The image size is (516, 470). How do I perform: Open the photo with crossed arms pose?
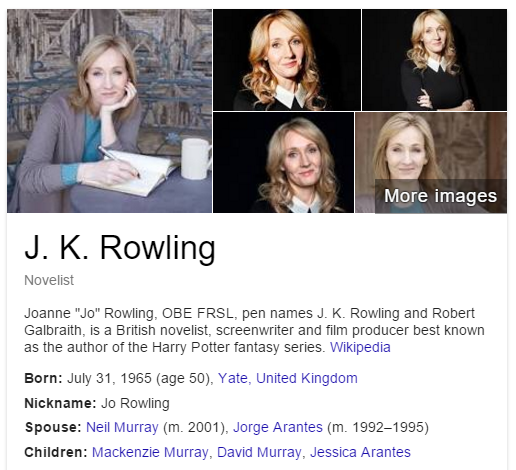point(434,60)
